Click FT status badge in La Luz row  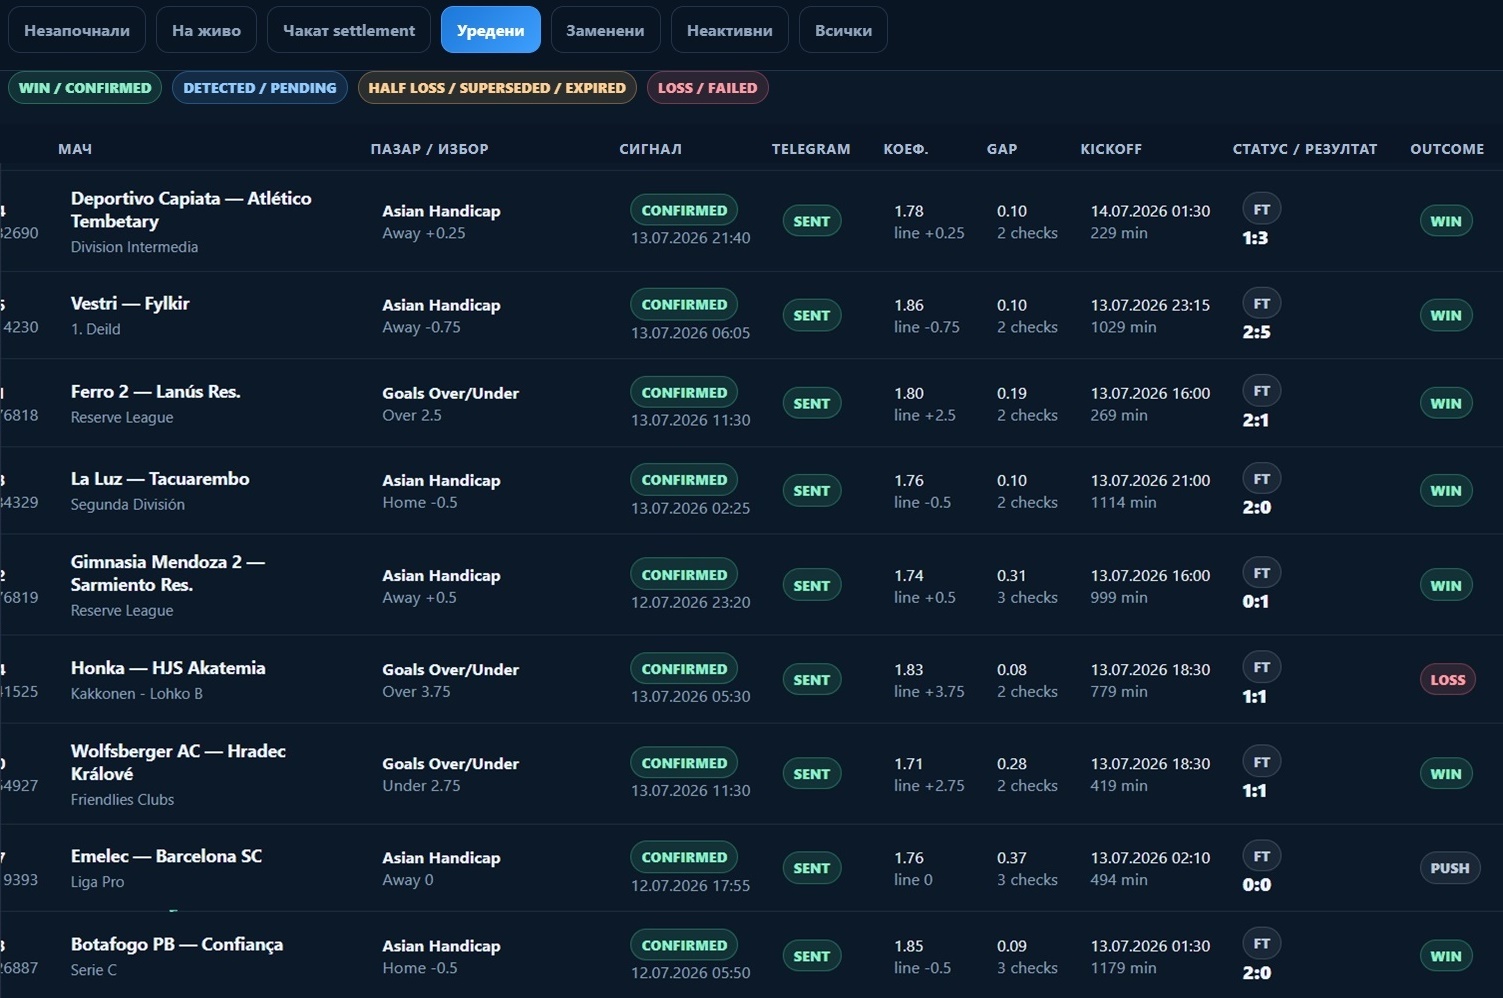coord(1262,479)
